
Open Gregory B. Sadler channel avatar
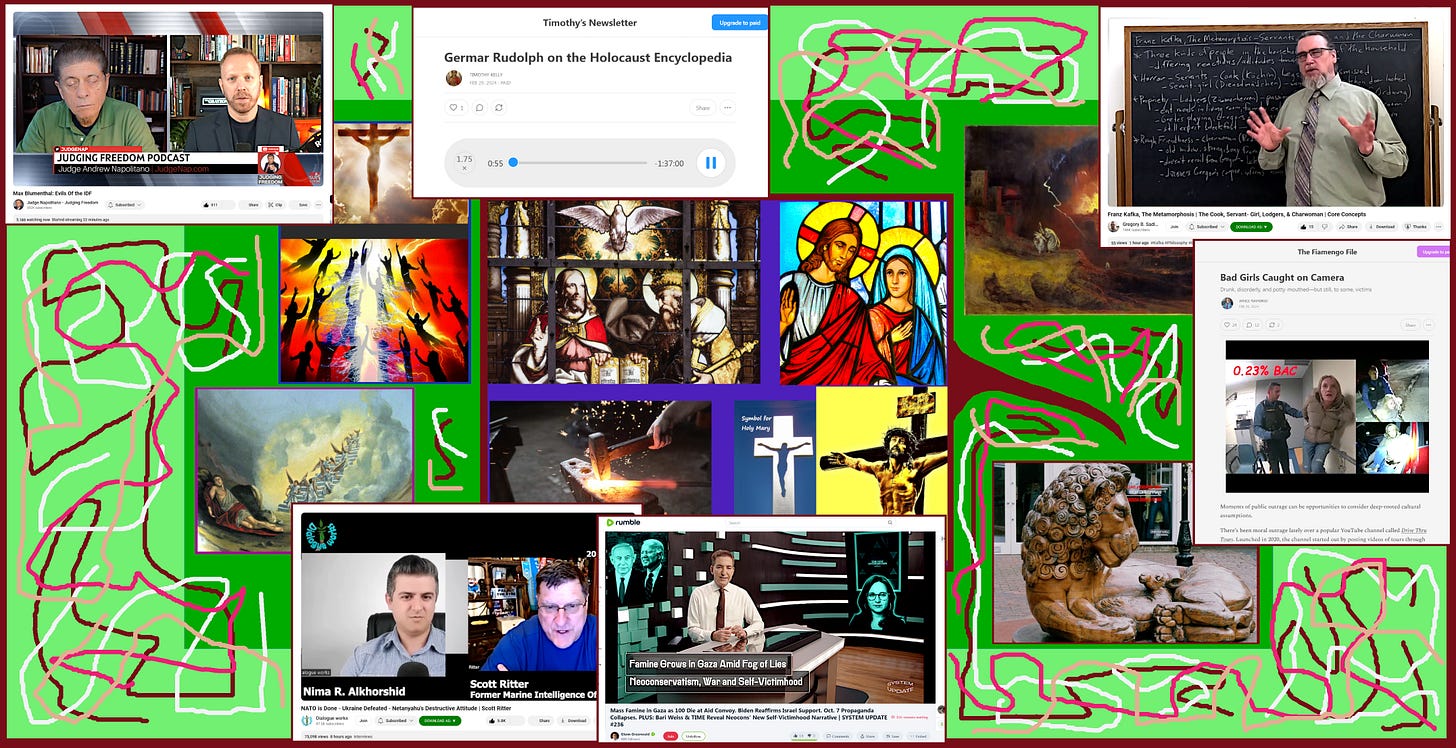pyautogui.click(x=1113, y=227)
